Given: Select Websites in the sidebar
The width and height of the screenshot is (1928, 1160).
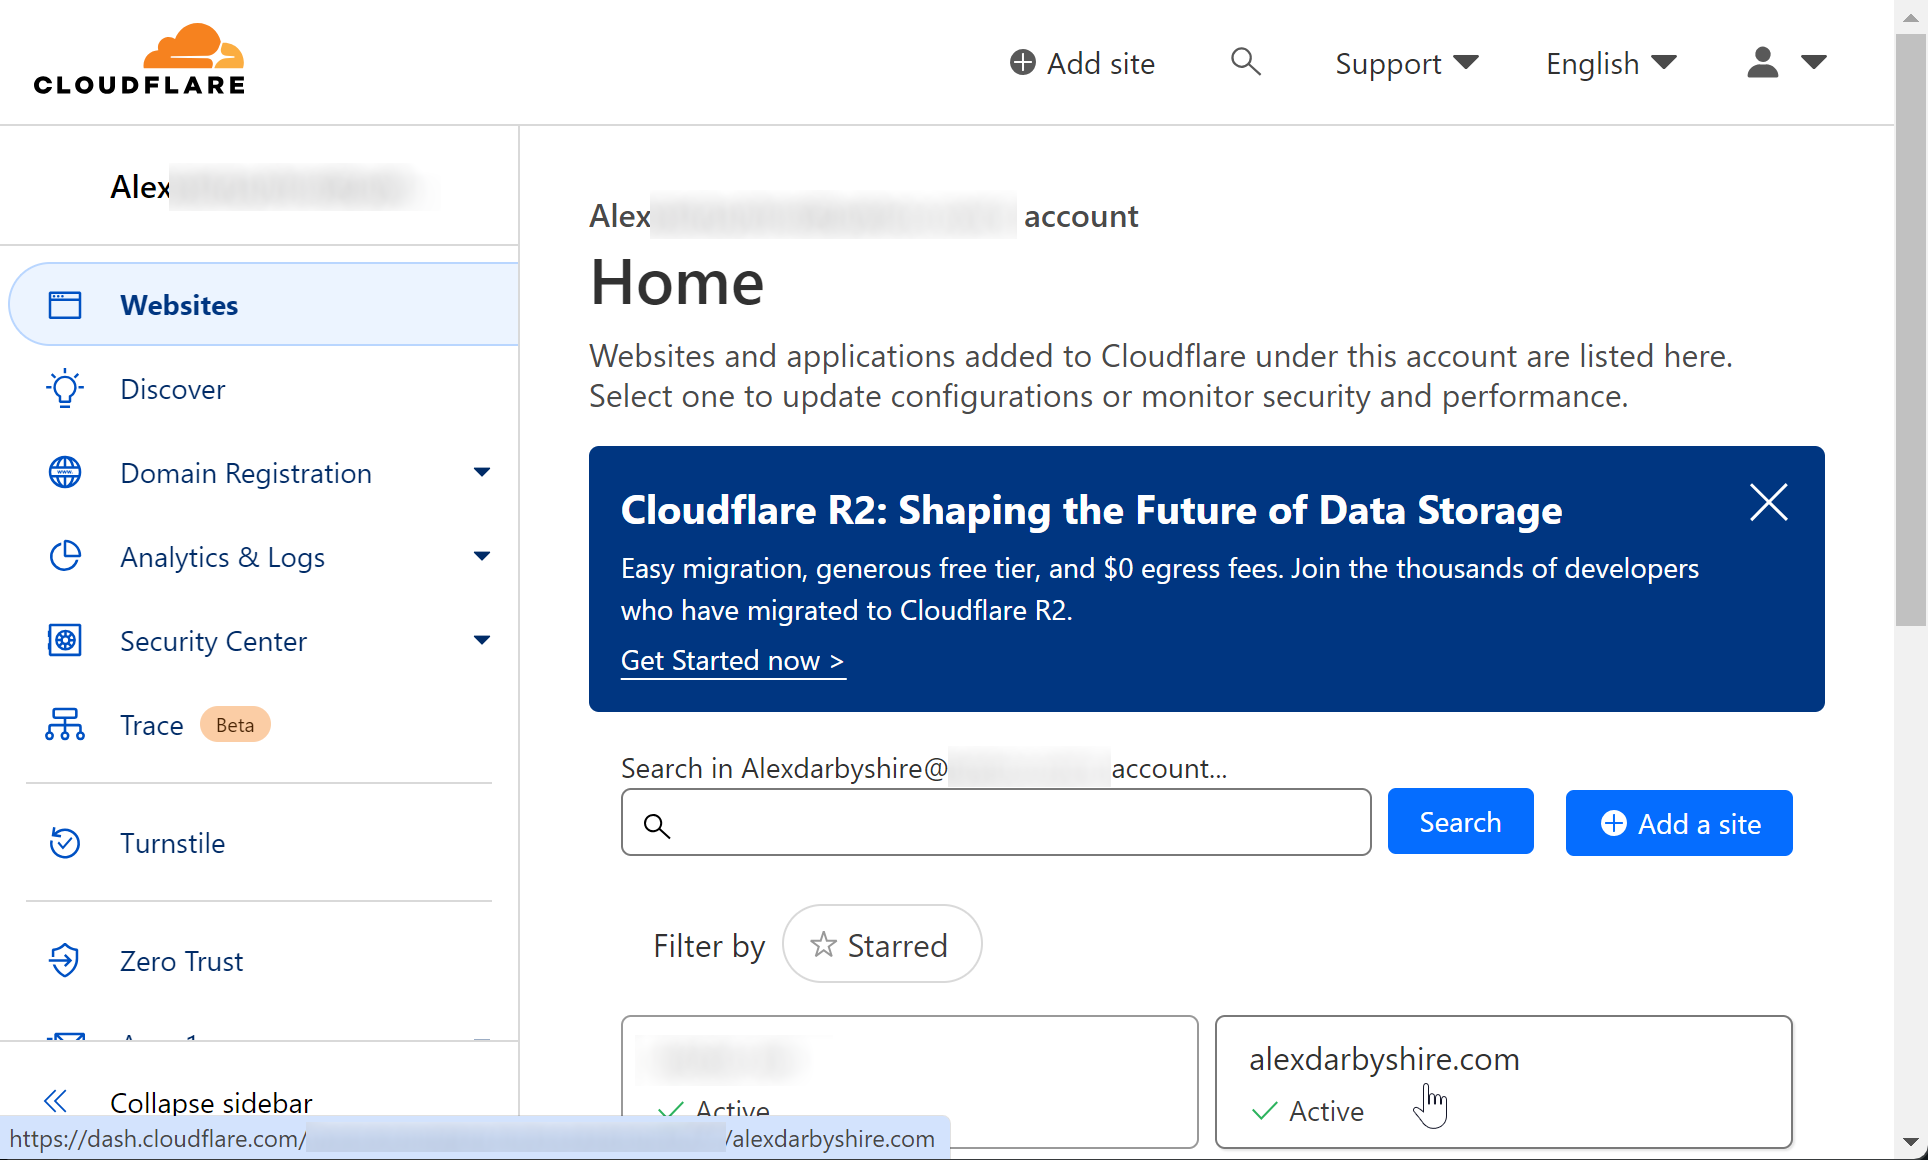Looking at the screenshot, I should 264,305.
